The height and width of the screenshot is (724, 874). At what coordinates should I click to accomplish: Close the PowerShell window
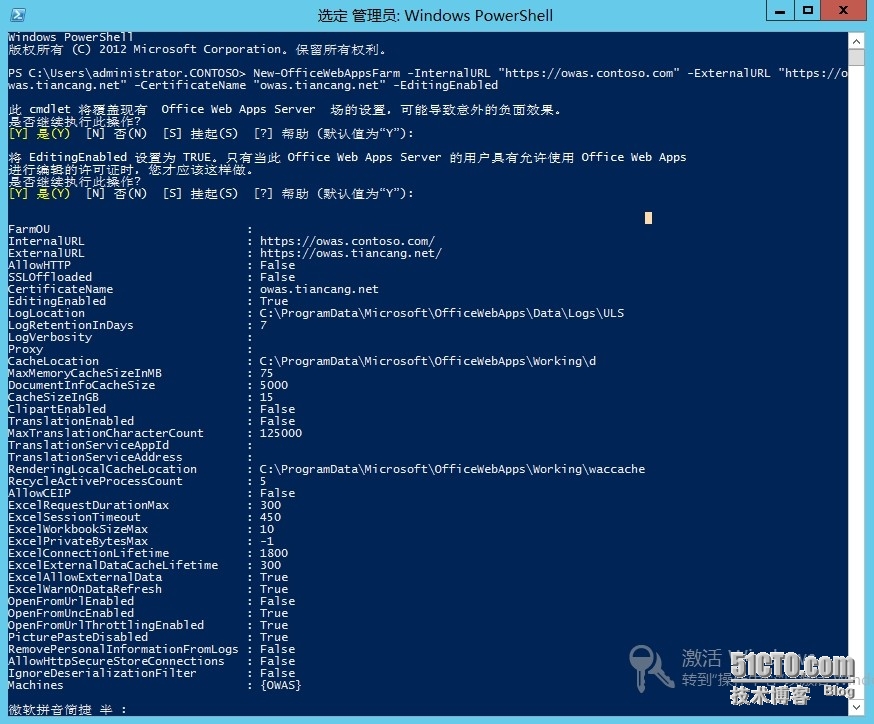(843, 11)
